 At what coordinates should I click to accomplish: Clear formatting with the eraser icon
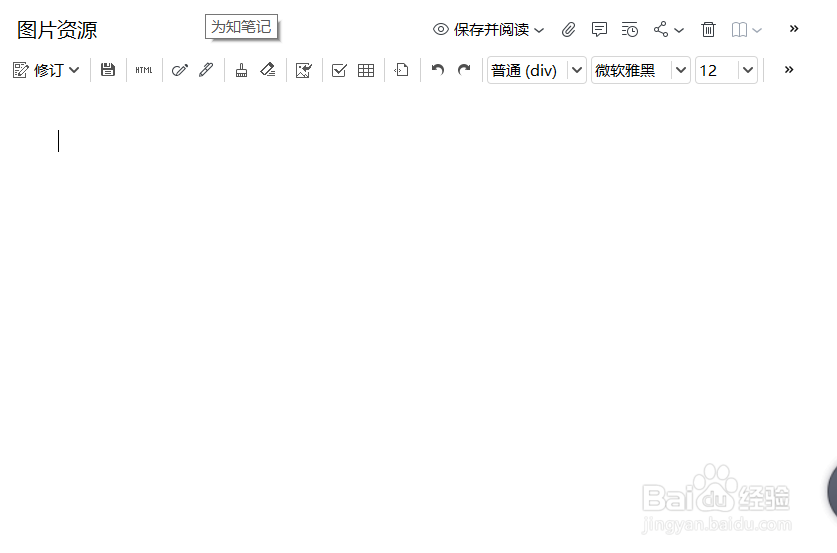coord(267,70)
